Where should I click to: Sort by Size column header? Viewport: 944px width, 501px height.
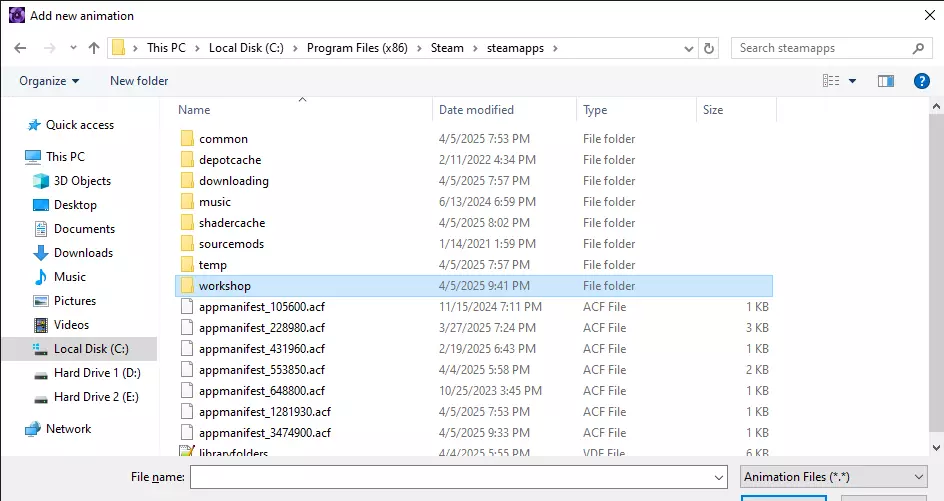point(713,110)
